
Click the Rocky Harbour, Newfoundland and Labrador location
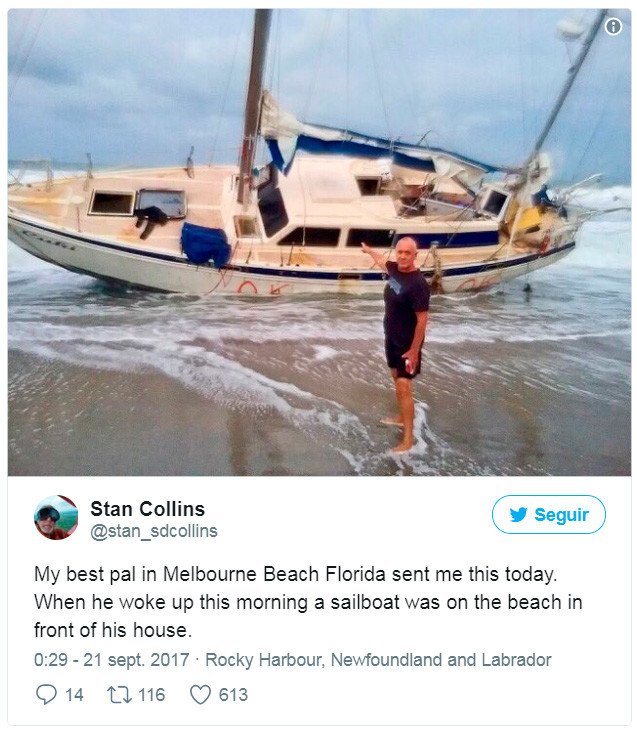pos(378,660)
